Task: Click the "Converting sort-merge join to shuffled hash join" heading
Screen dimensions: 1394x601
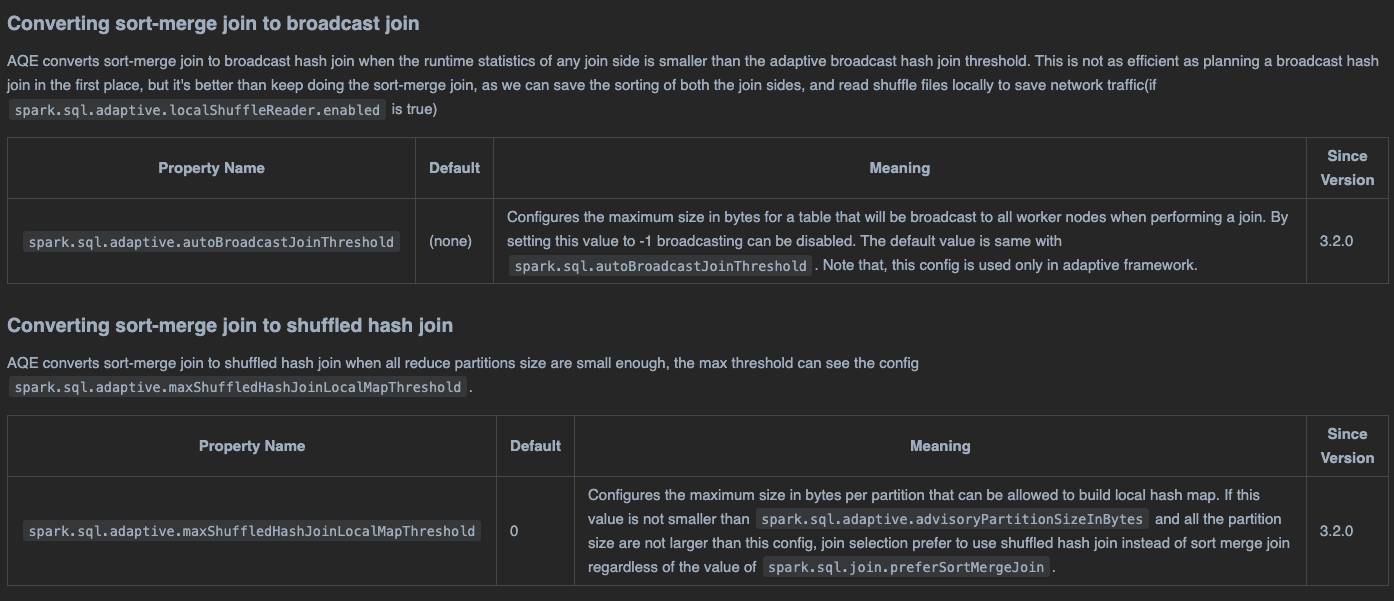Action: point(230,325)
